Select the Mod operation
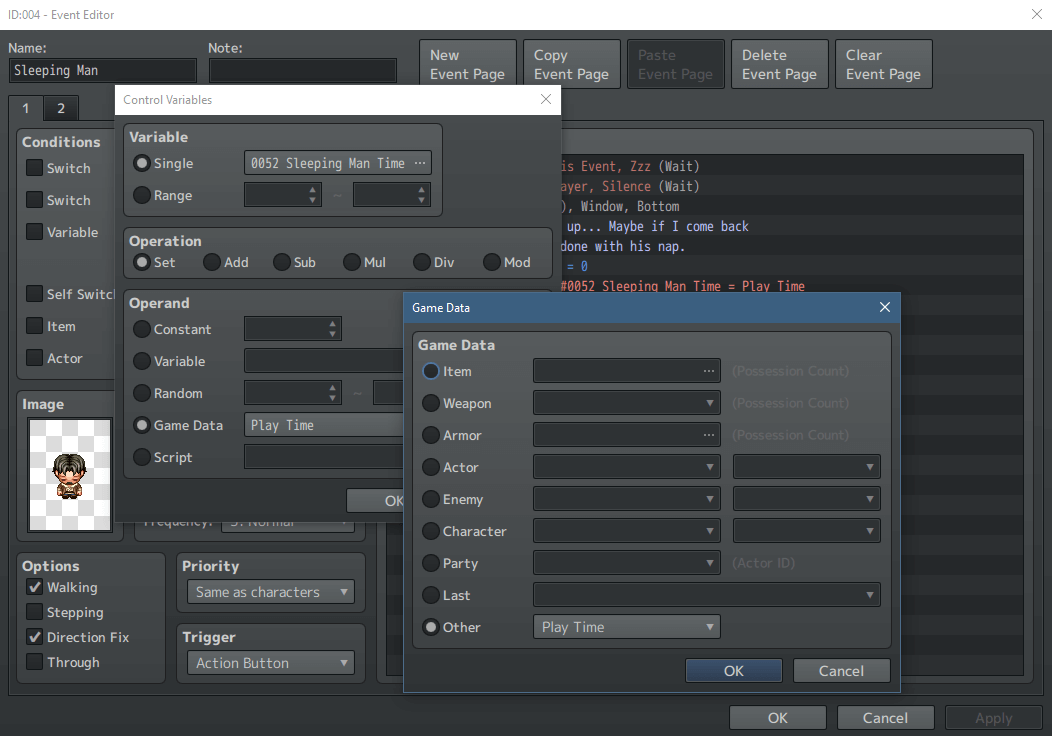 click(491, 262)
